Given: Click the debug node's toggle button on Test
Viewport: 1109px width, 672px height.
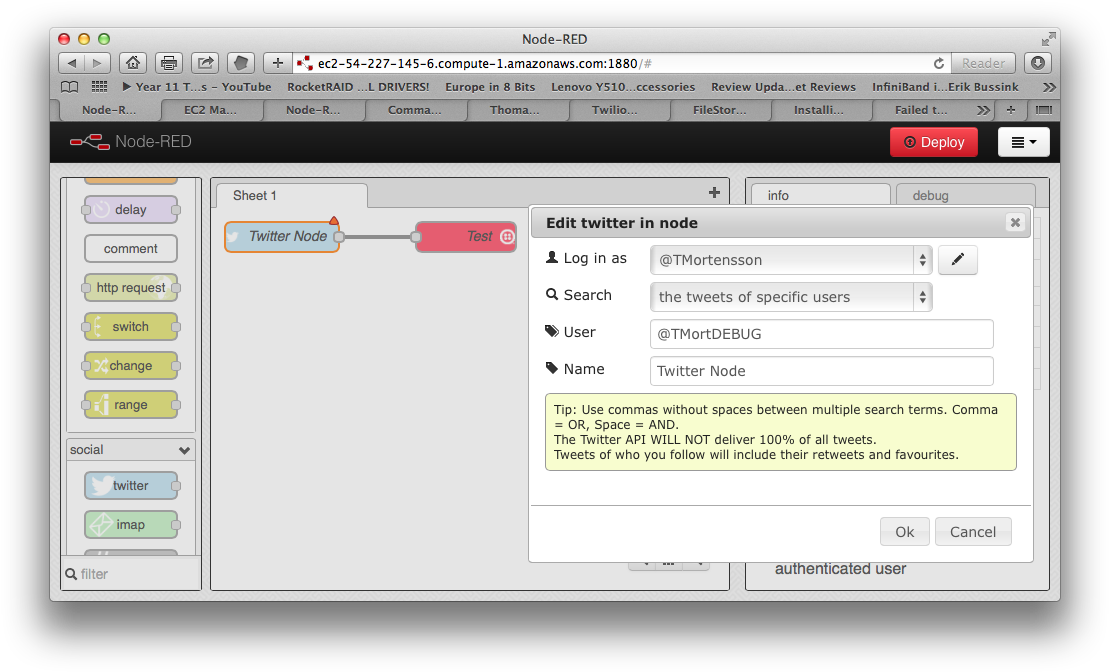Looking at the screenshot, I should [507, 237].
